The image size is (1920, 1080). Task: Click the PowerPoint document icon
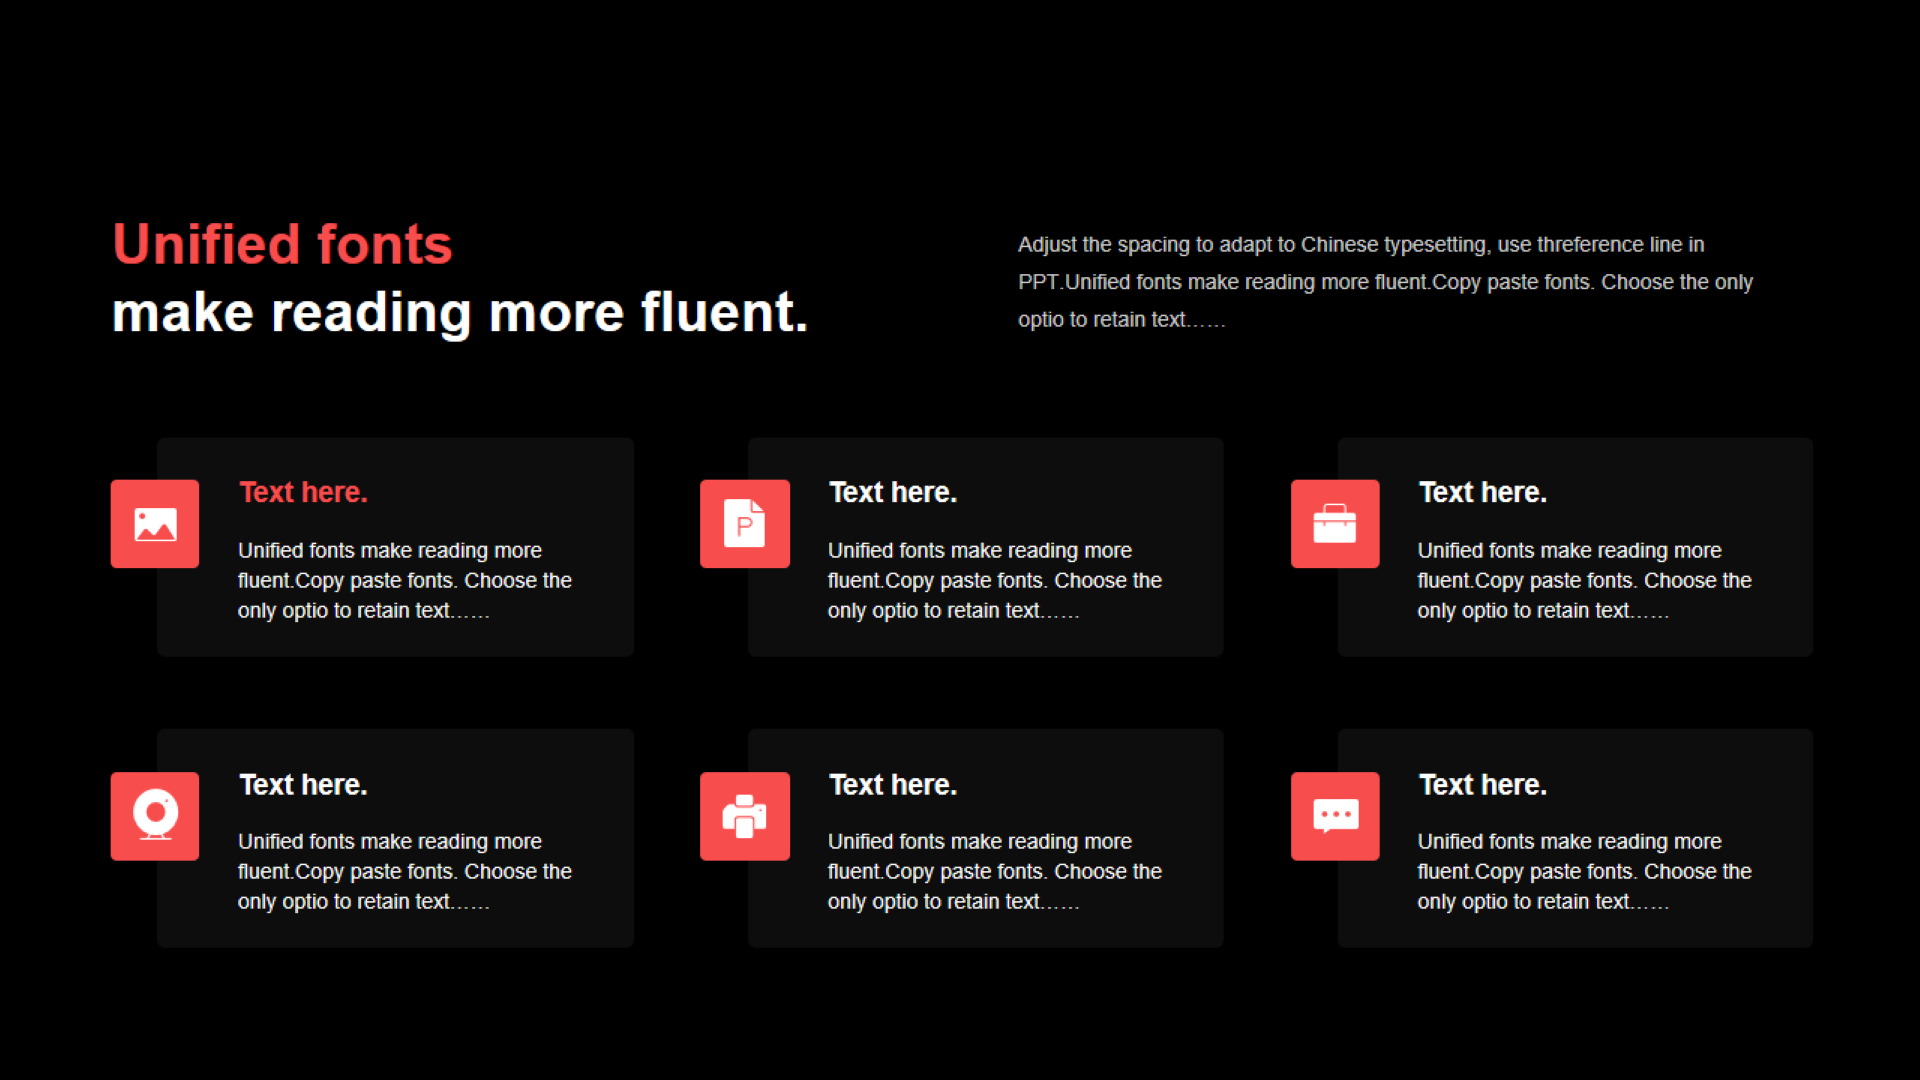click(x=745, y=524)
